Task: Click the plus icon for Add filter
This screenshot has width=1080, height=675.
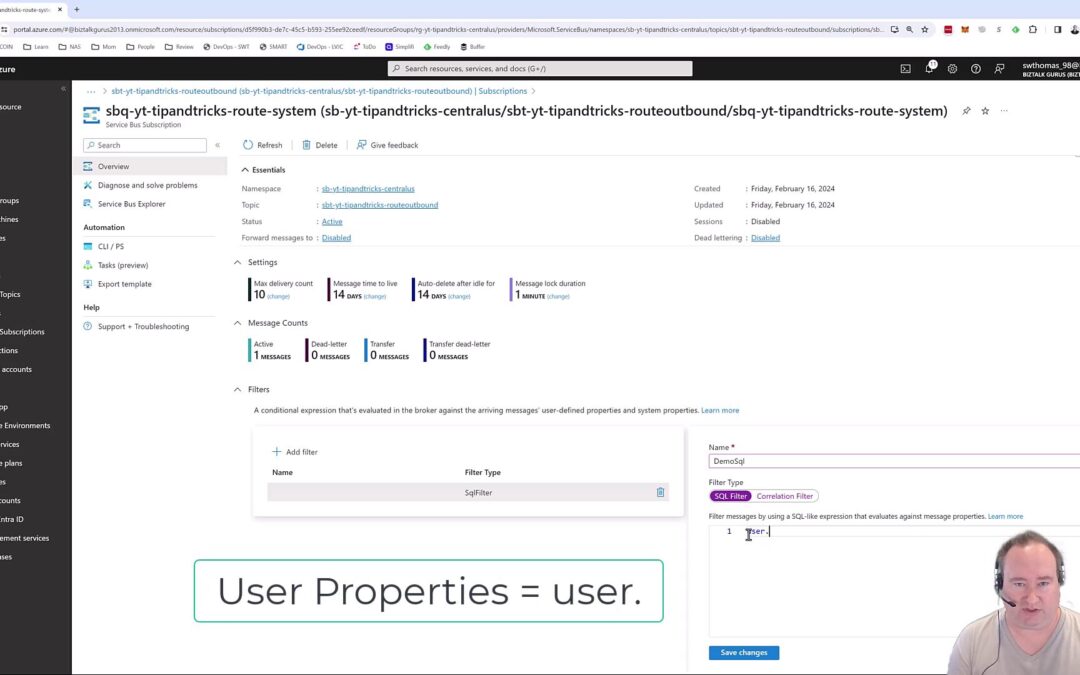Action: coord(276,452)
